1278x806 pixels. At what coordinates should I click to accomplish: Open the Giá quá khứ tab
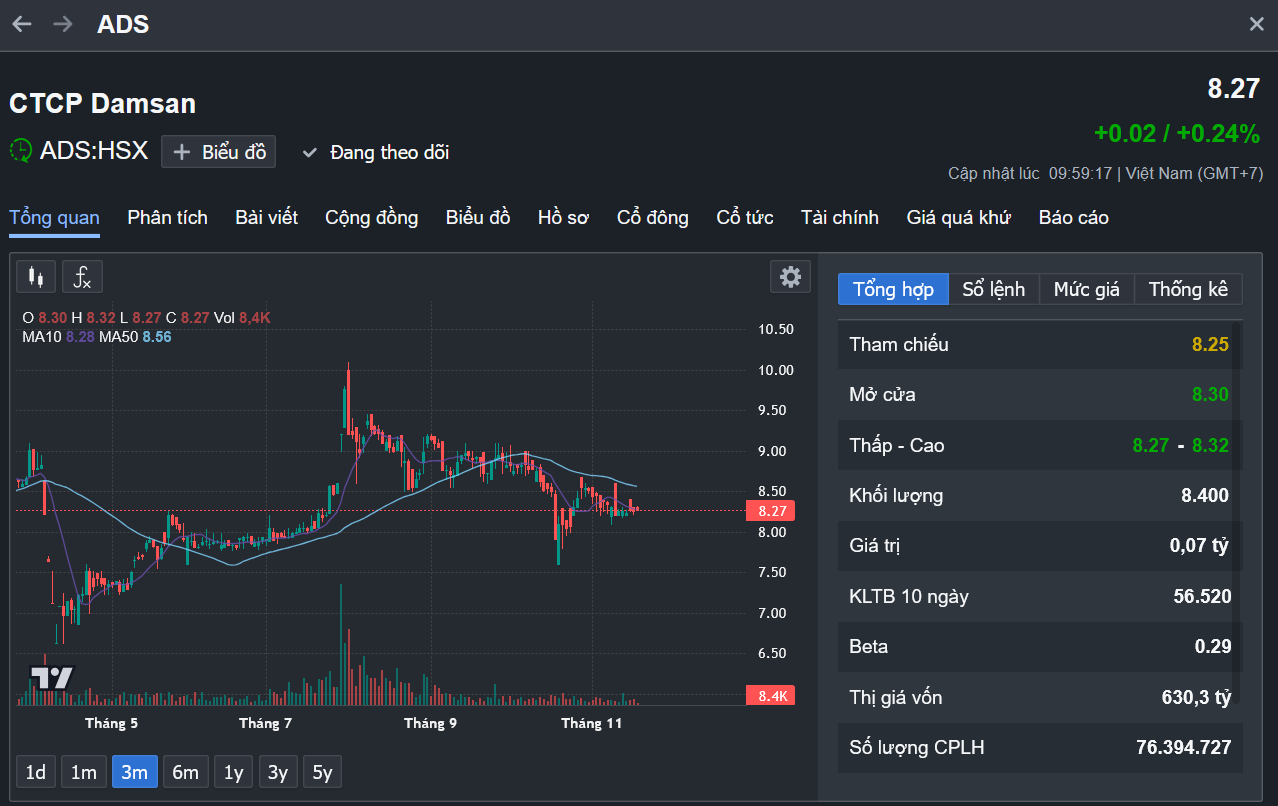[x=959, y=217]
